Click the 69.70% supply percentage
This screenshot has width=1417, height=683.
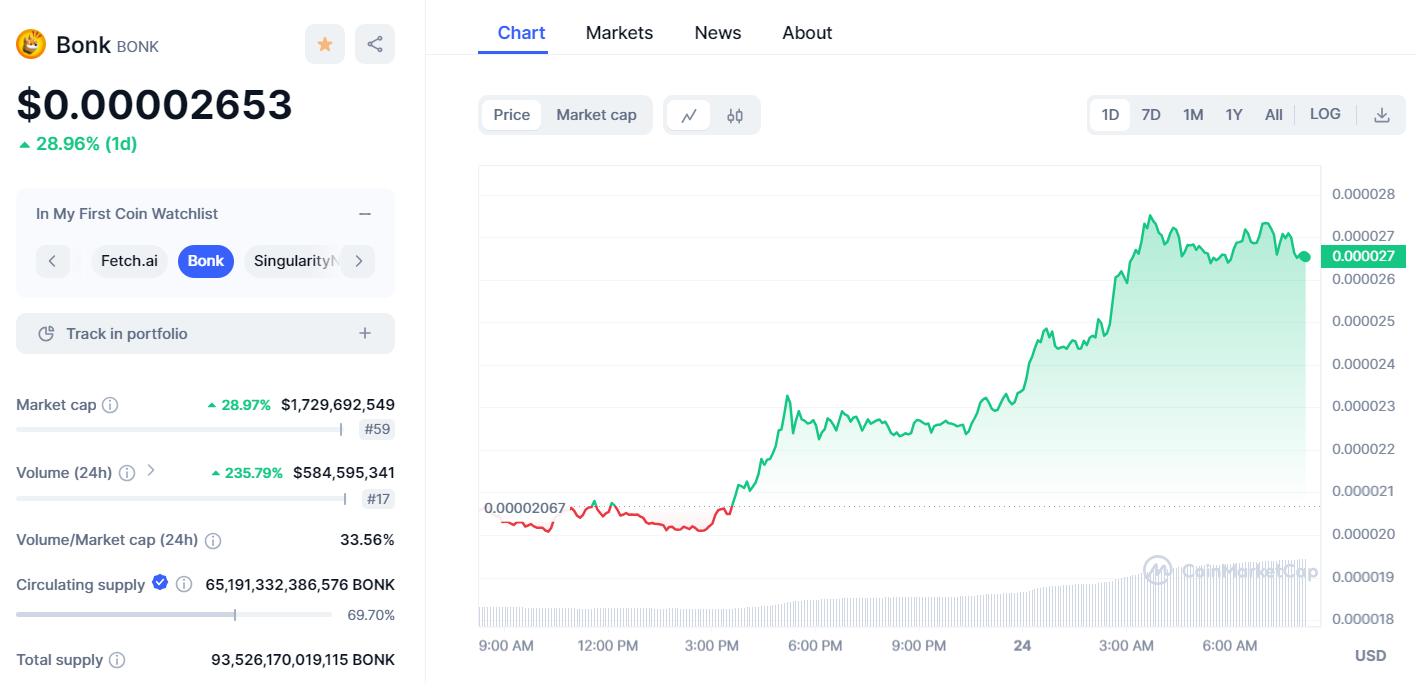371,615
